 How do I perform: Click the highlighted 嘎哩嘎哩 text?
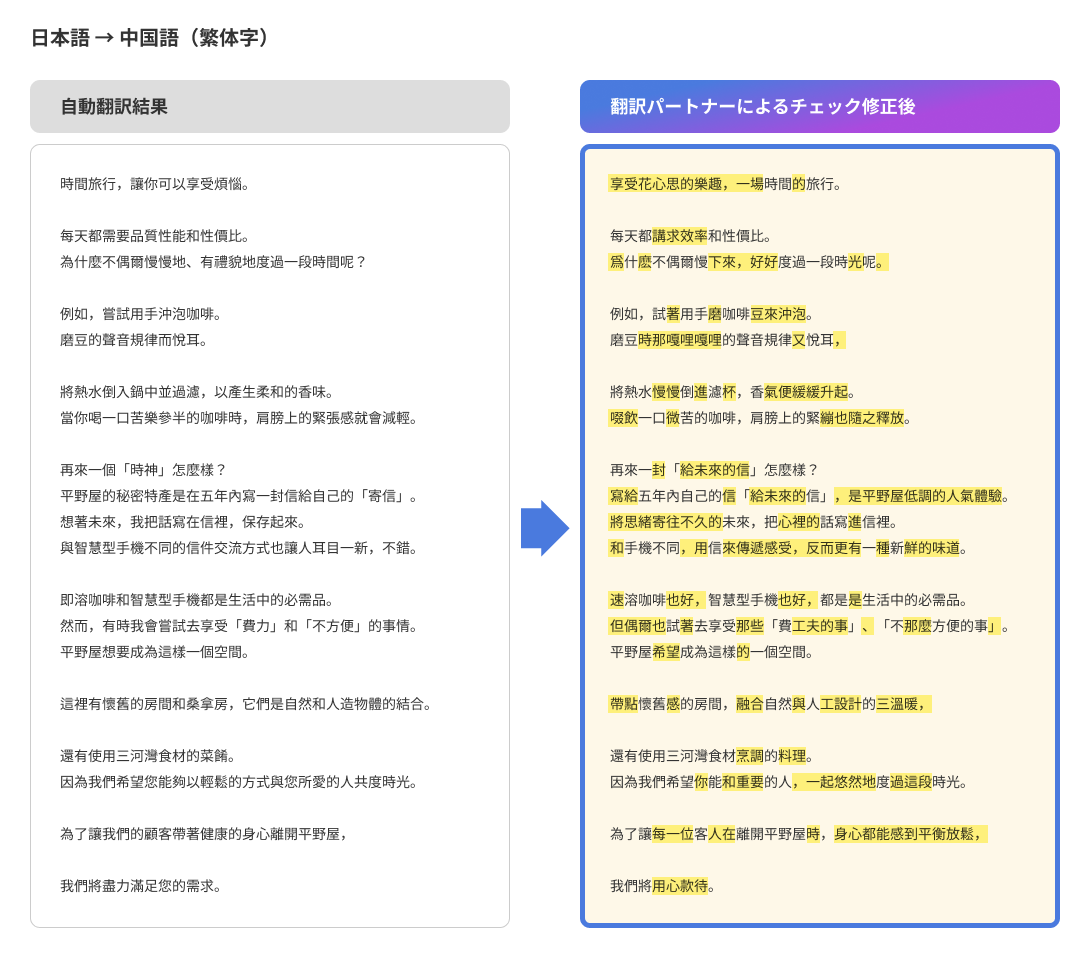coord(693,340)
